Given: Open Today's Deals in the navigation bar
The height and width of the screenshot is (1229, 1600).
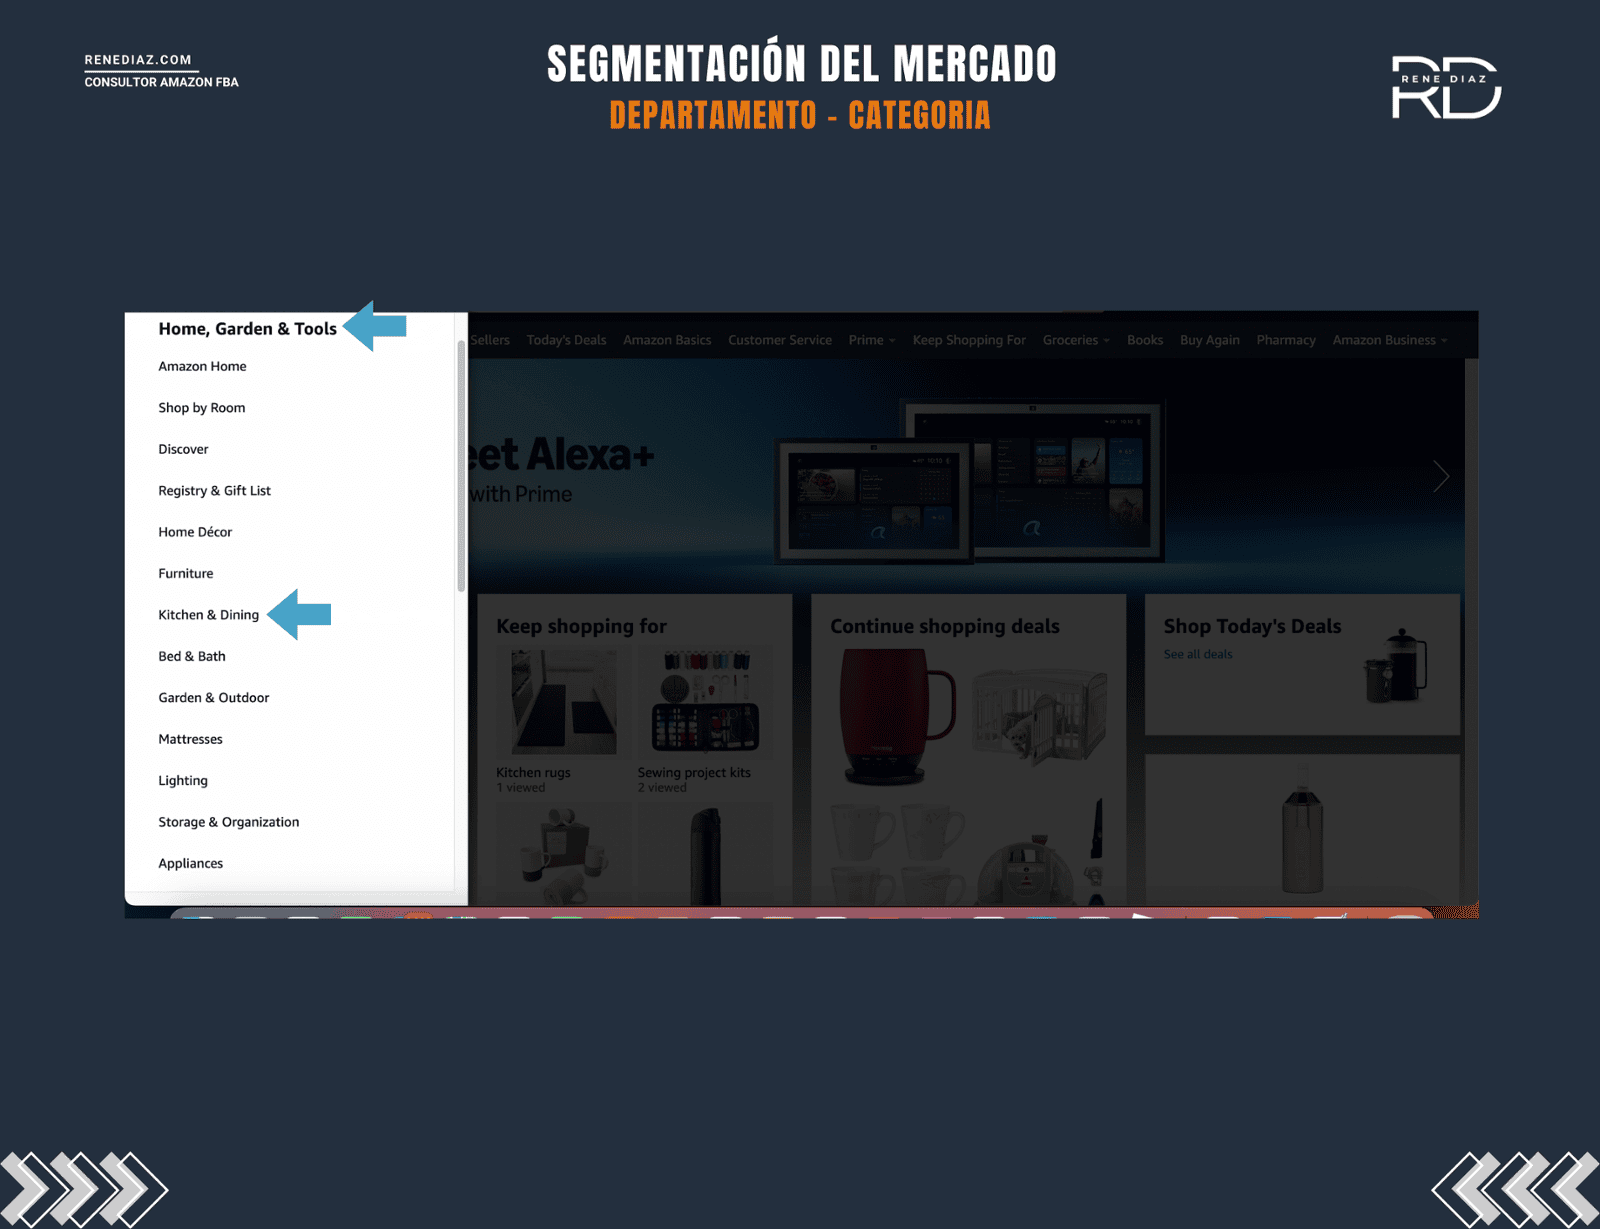Looking at the screenshot, I should click(566, 340).
